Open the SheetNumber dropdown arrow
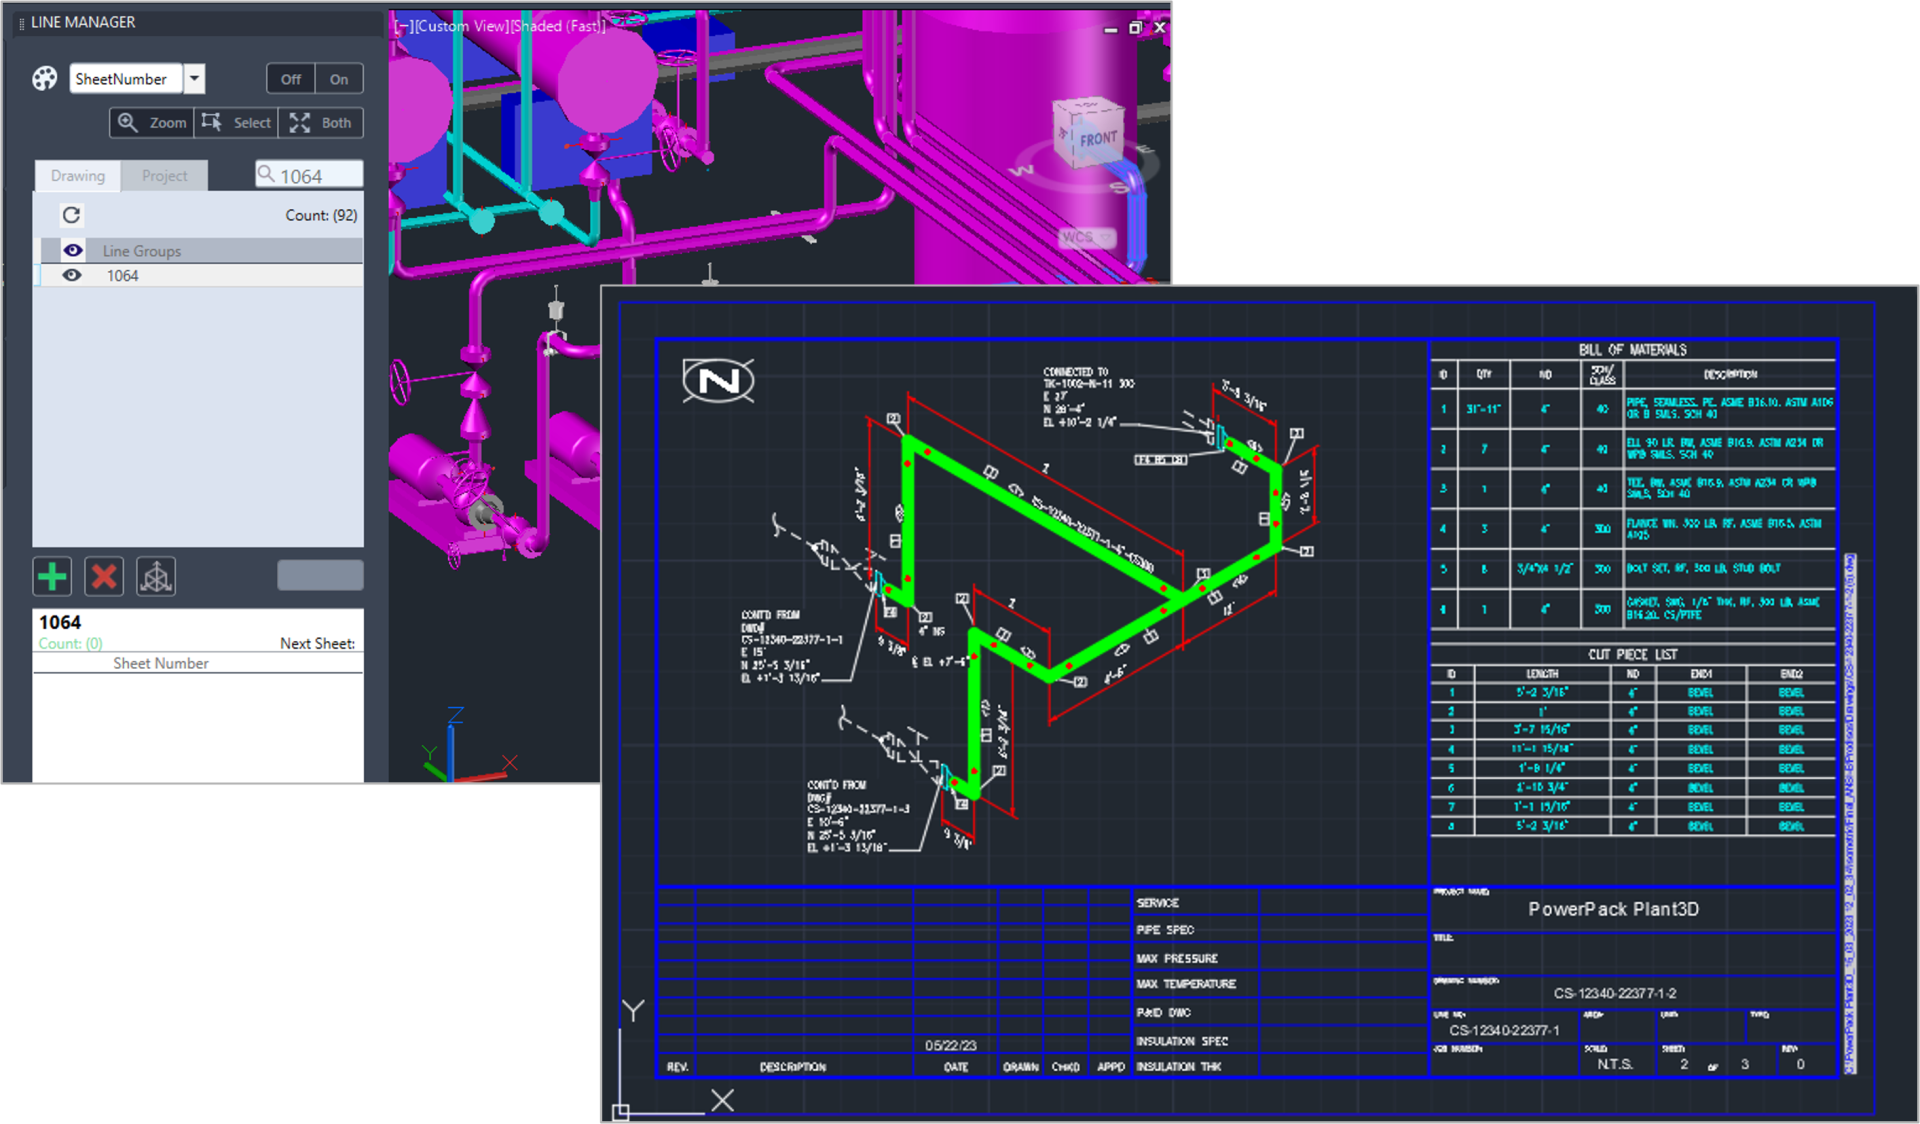This screenshot has width=1920, height=1124. point(195,79)
